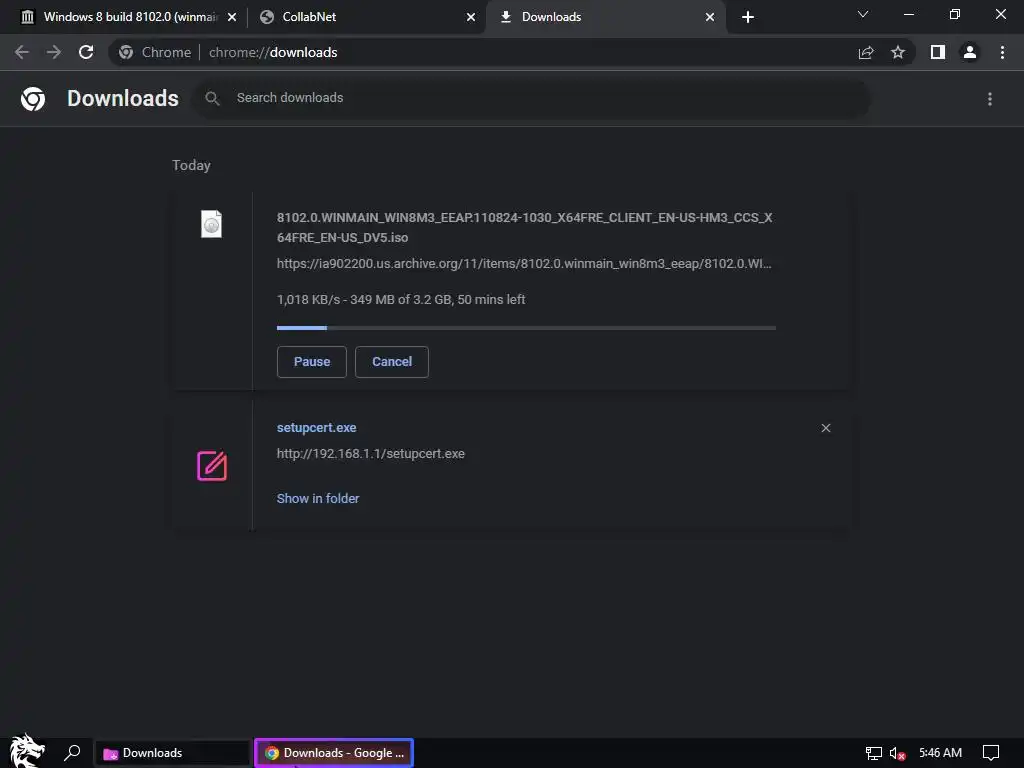Open the setupcert.exe file link
The width and height of the screenshot is (1024, 768).
point(317,428)
